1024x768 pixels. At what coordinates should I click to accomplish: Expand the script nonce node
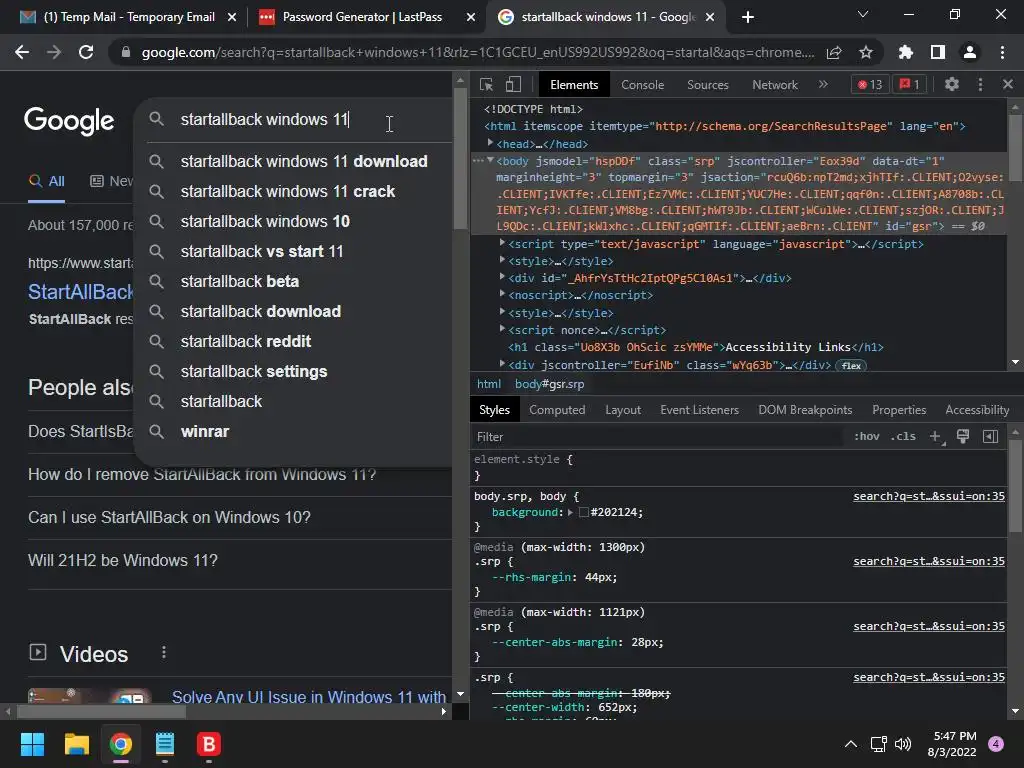point(502,328)
